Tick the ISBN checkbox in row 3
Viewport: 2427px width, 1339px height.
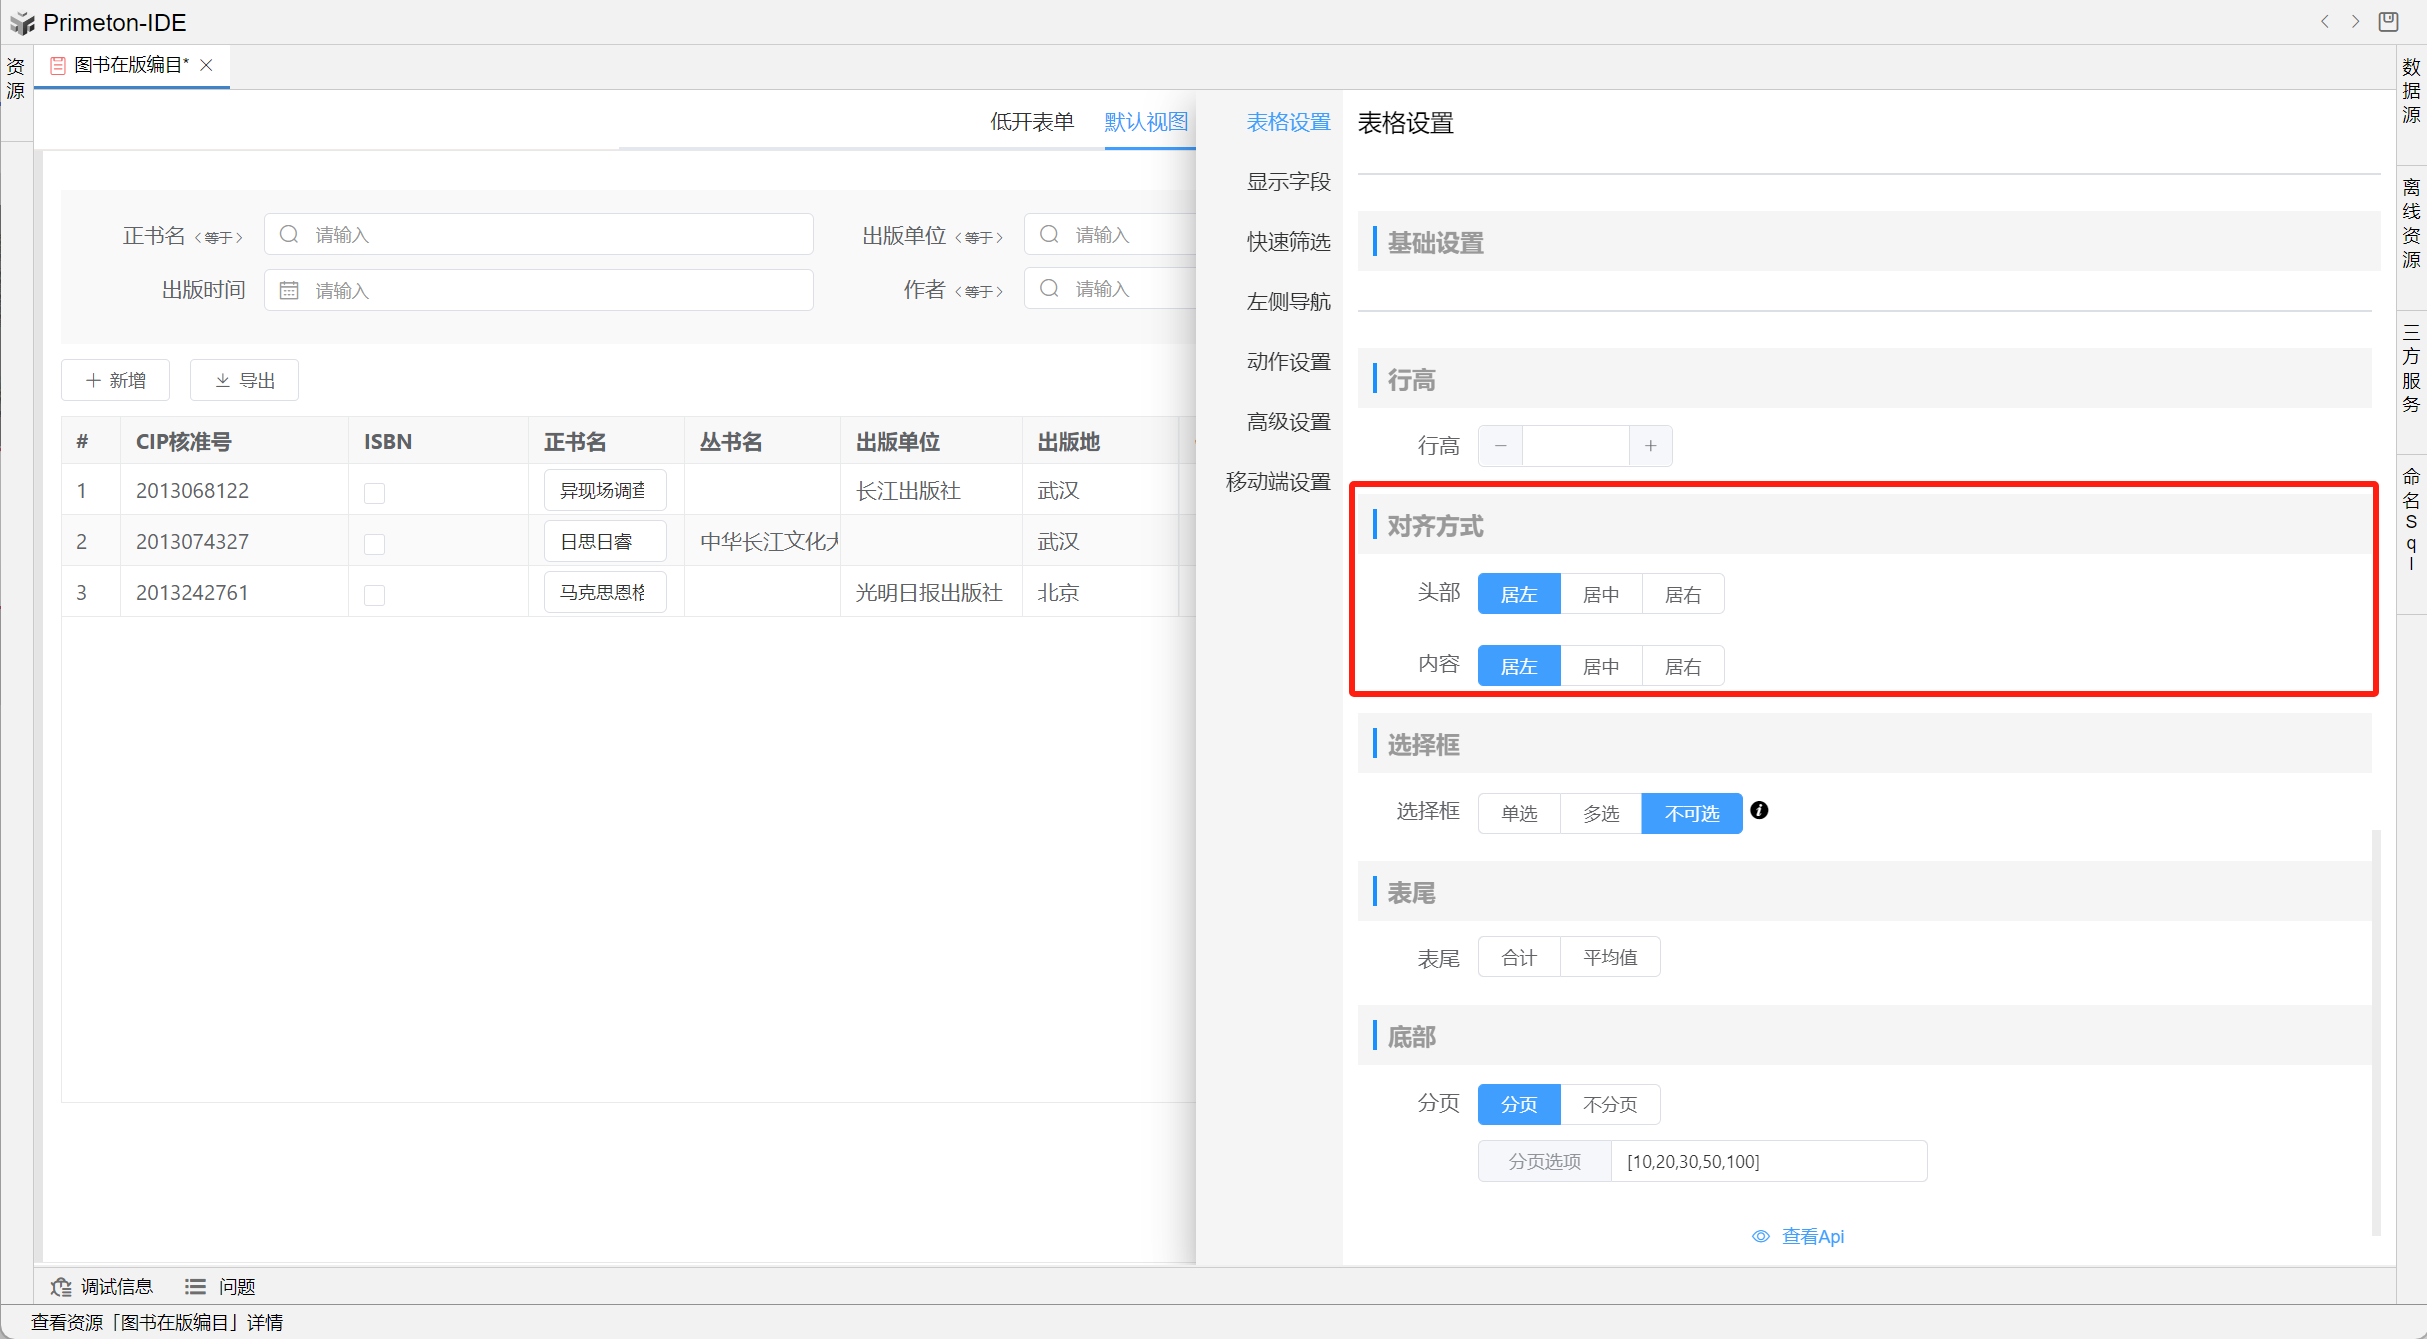(x=374, y=594)
